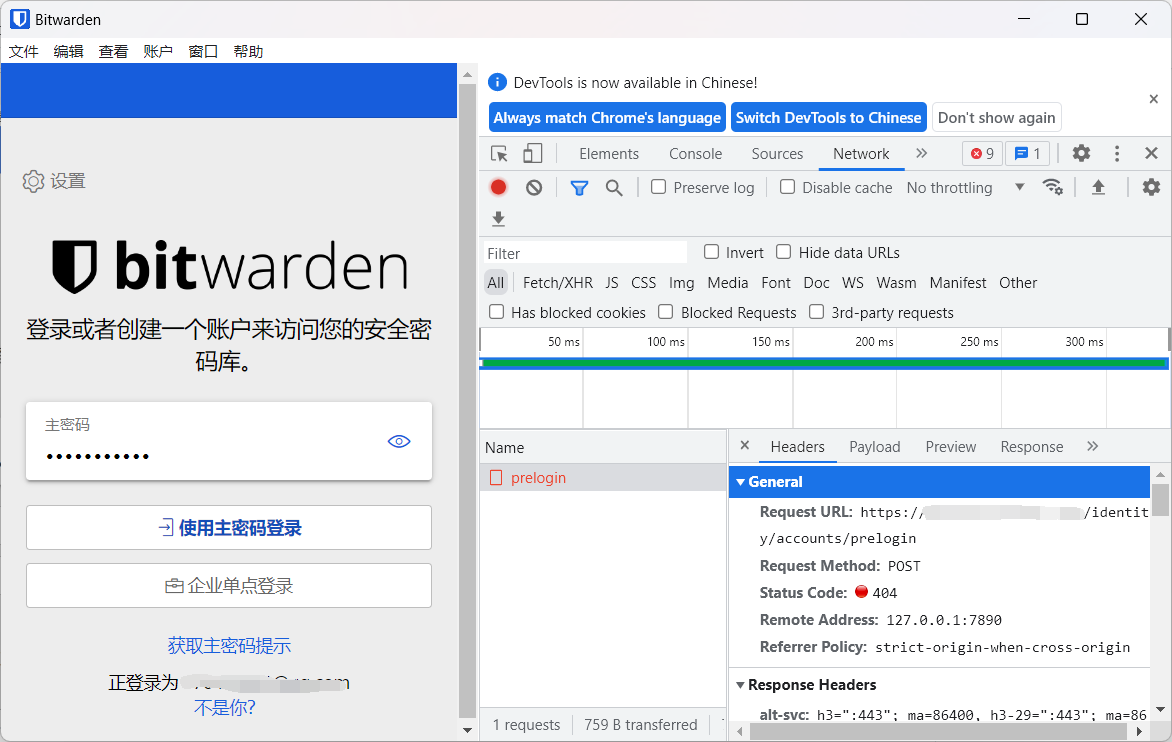Dismiss the DevTools language infobar
The image size is (1172, 742).
(1153, 99)
